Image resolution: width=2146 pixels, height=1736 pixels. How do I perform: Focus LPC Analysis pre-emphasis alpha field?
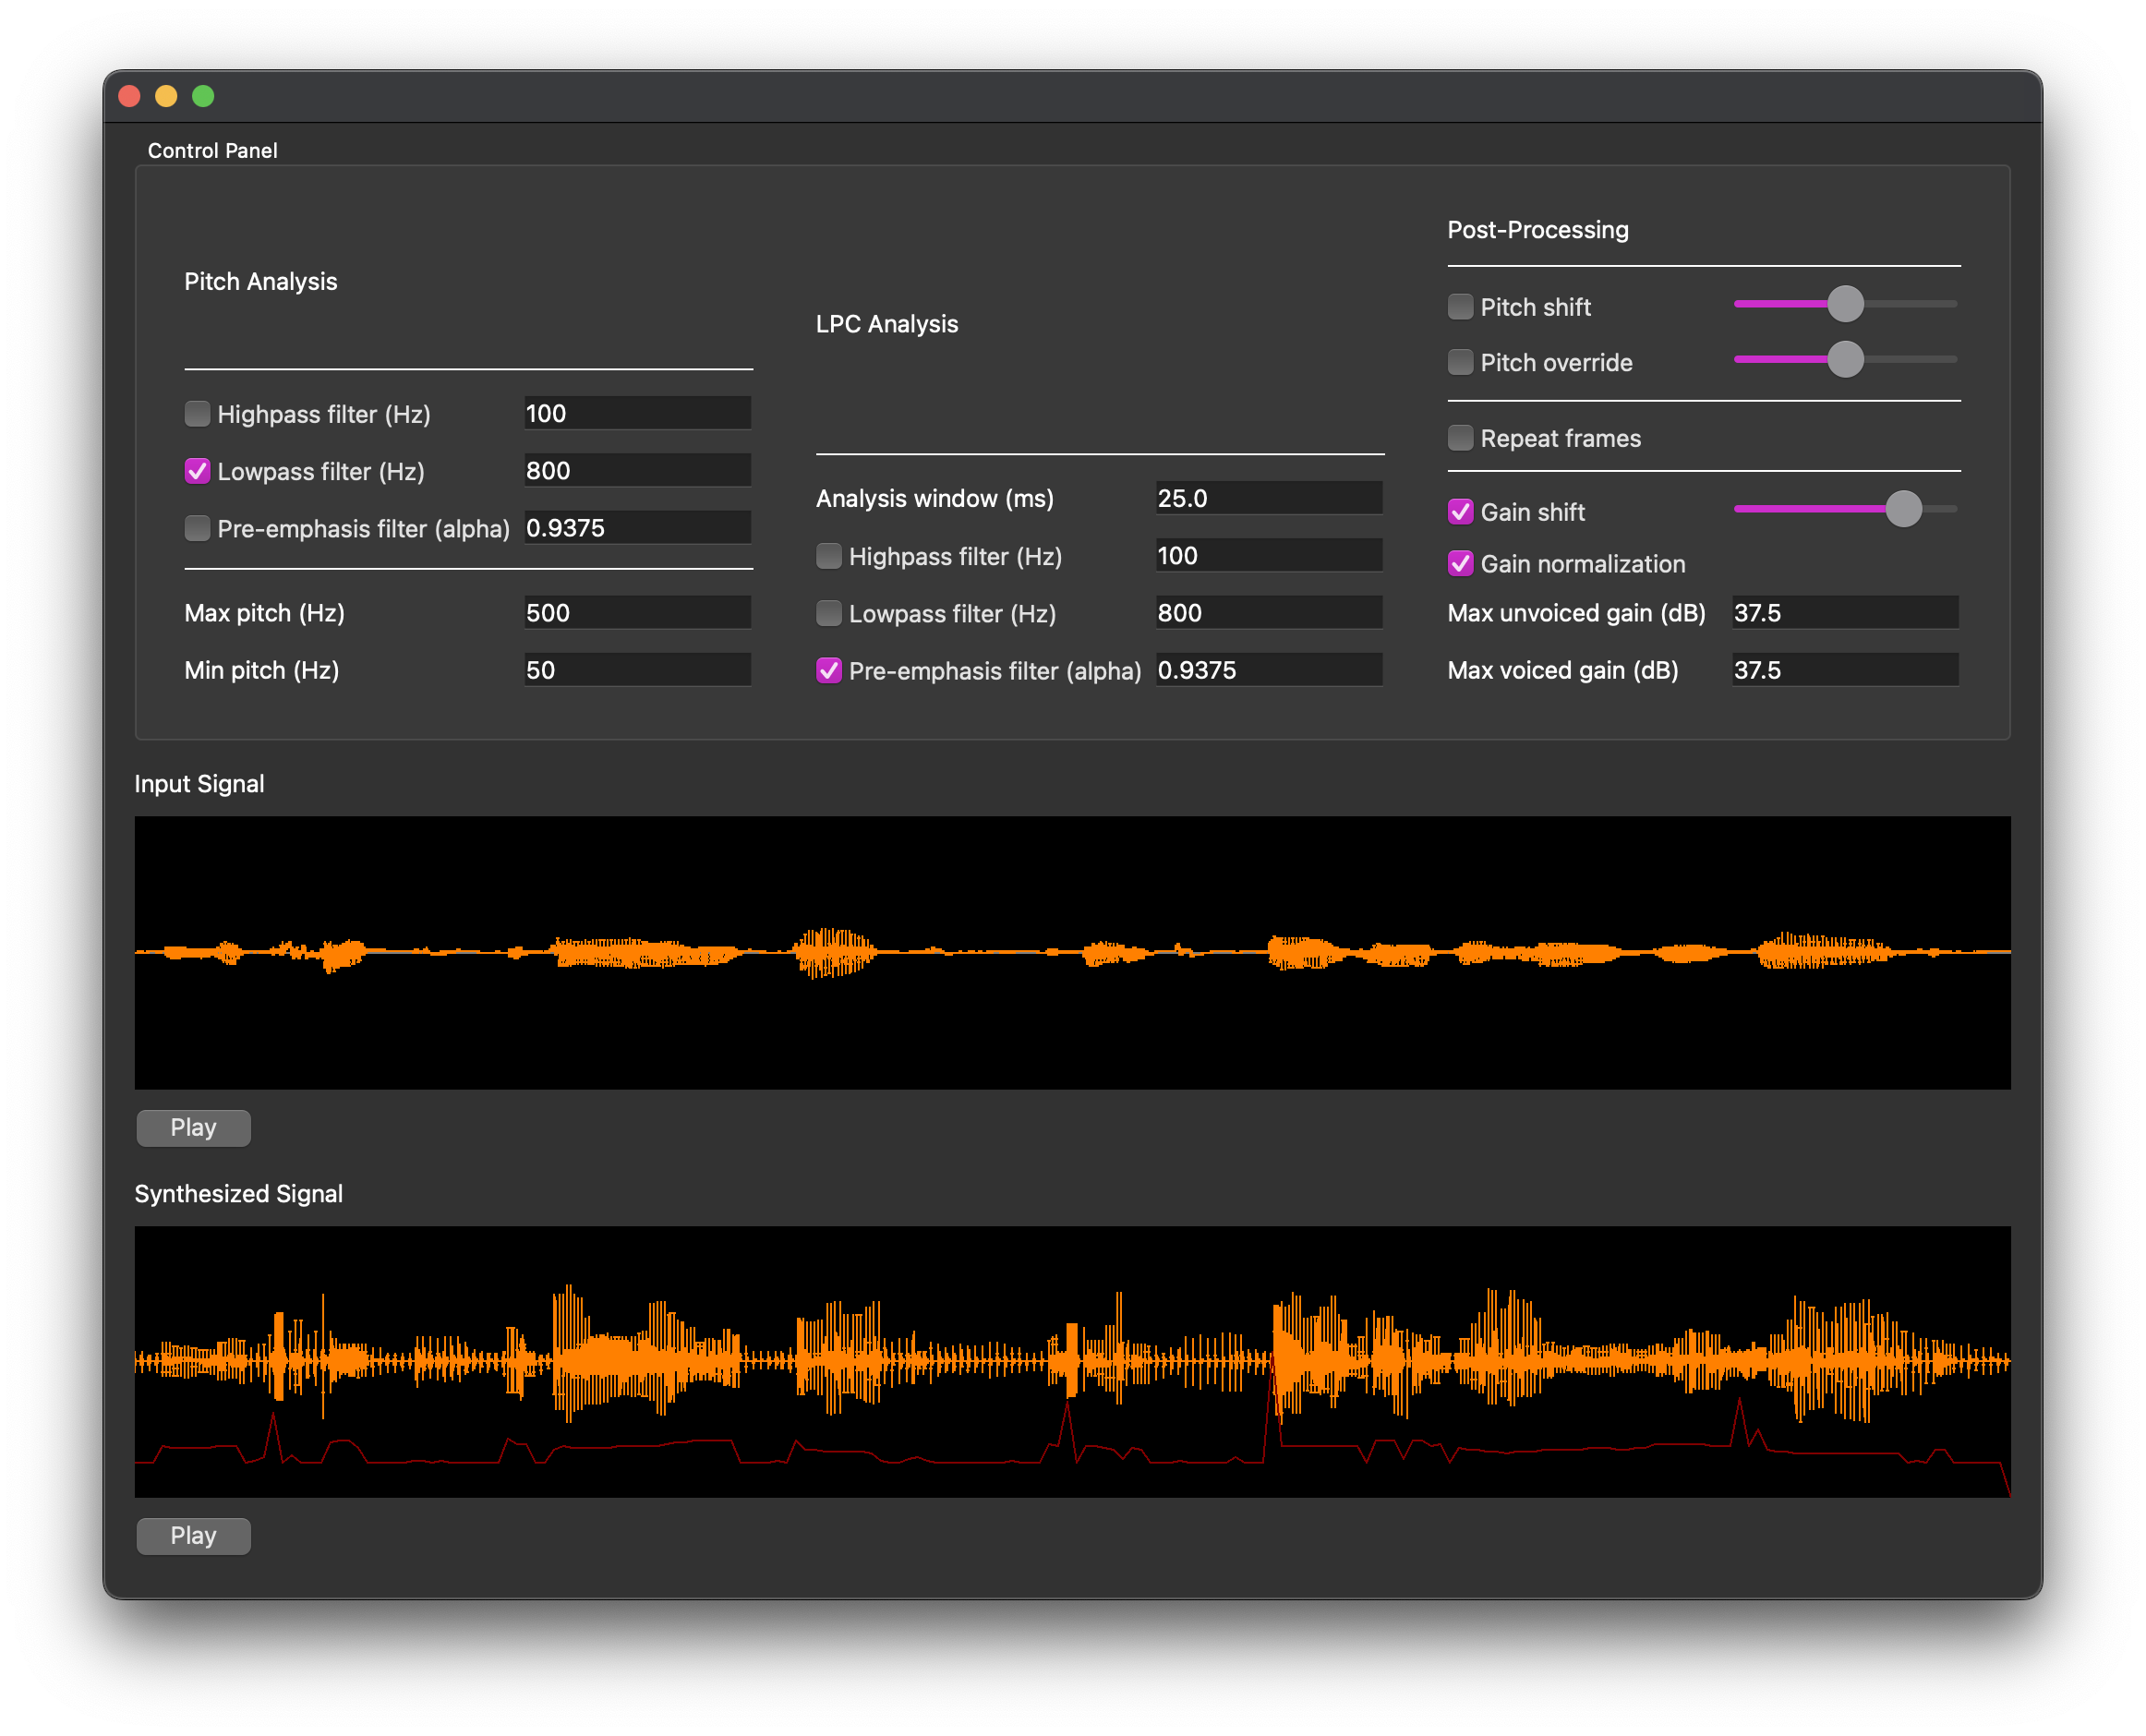pos(1270,669)
